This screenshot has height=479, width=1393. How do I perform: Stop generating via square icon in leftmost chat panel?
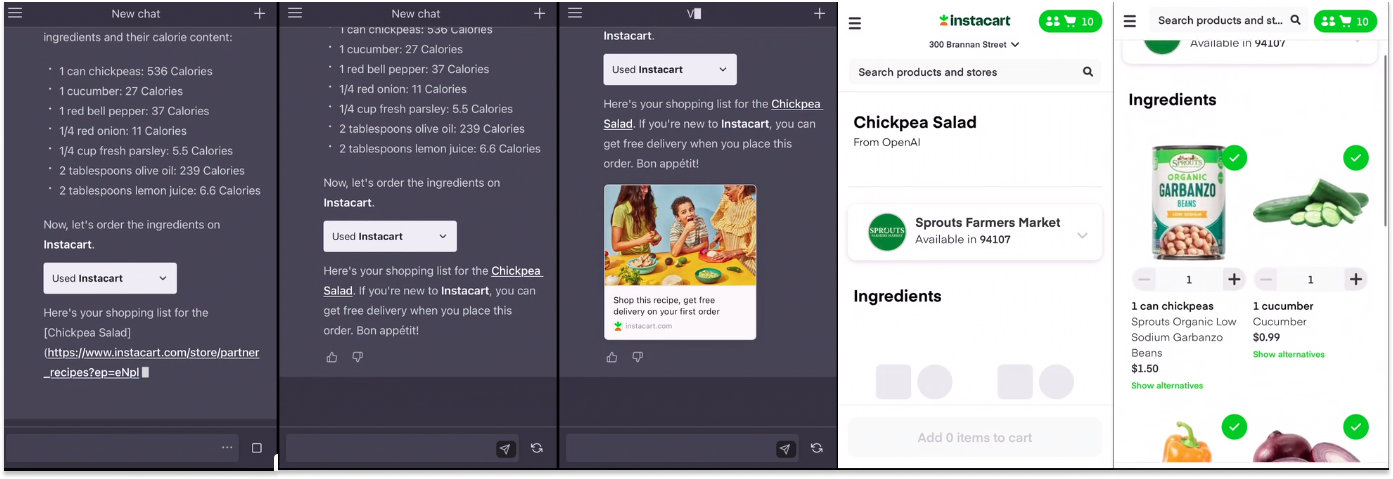click(x=257, y=448)
